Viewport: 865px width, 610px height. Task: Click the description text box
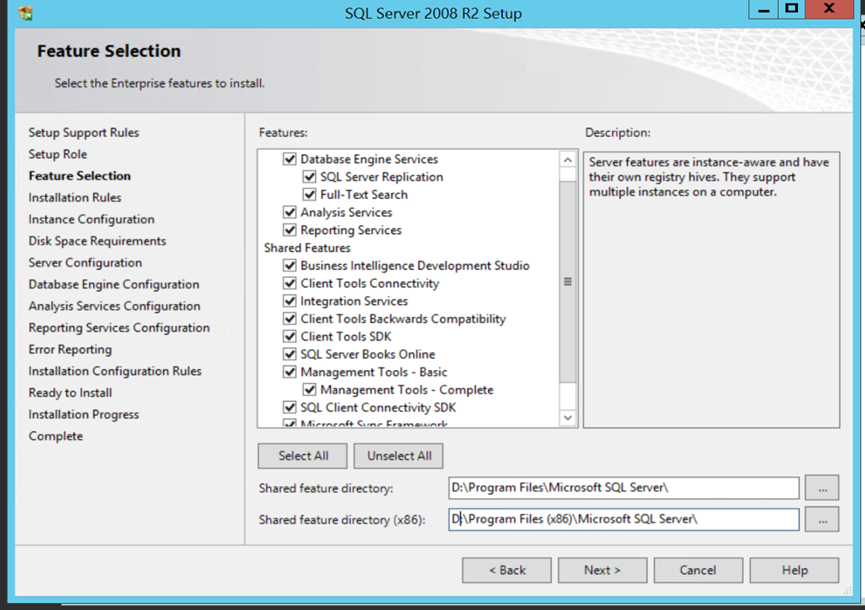(x=712, y=290)
